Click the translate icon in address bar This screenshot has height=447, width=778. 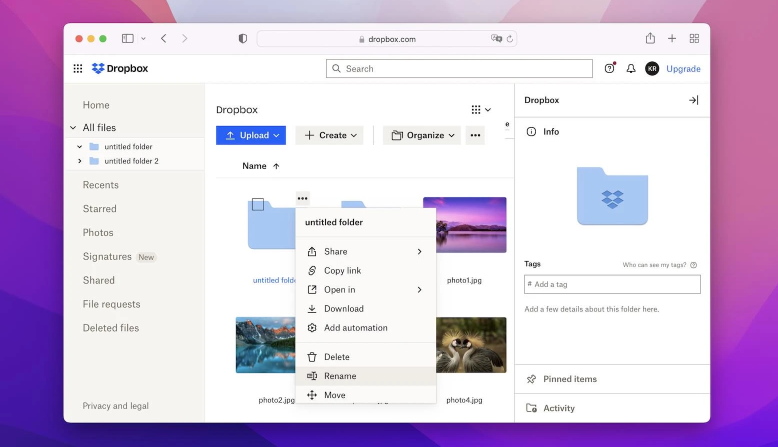point(496,39)
